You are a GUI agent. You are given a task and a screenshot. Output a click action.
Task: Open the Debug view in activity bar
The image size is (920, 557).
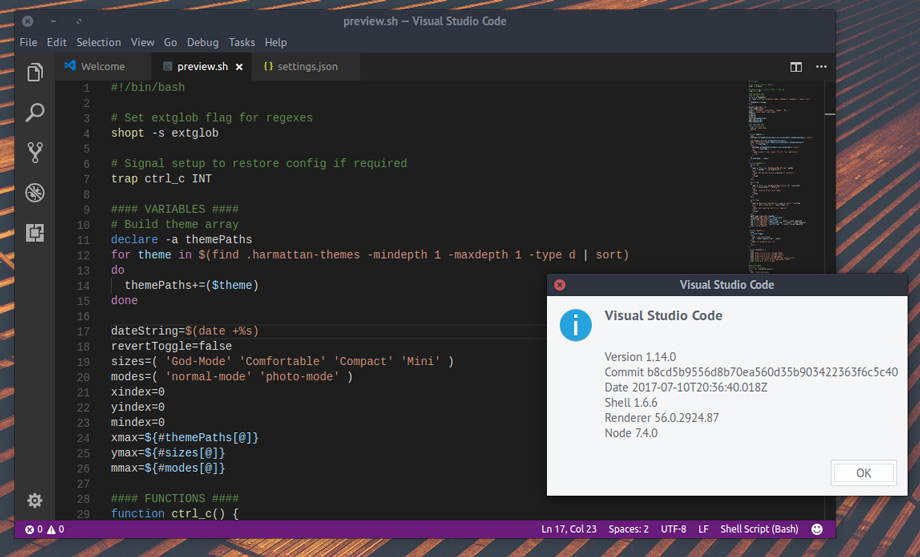point(35,193)
